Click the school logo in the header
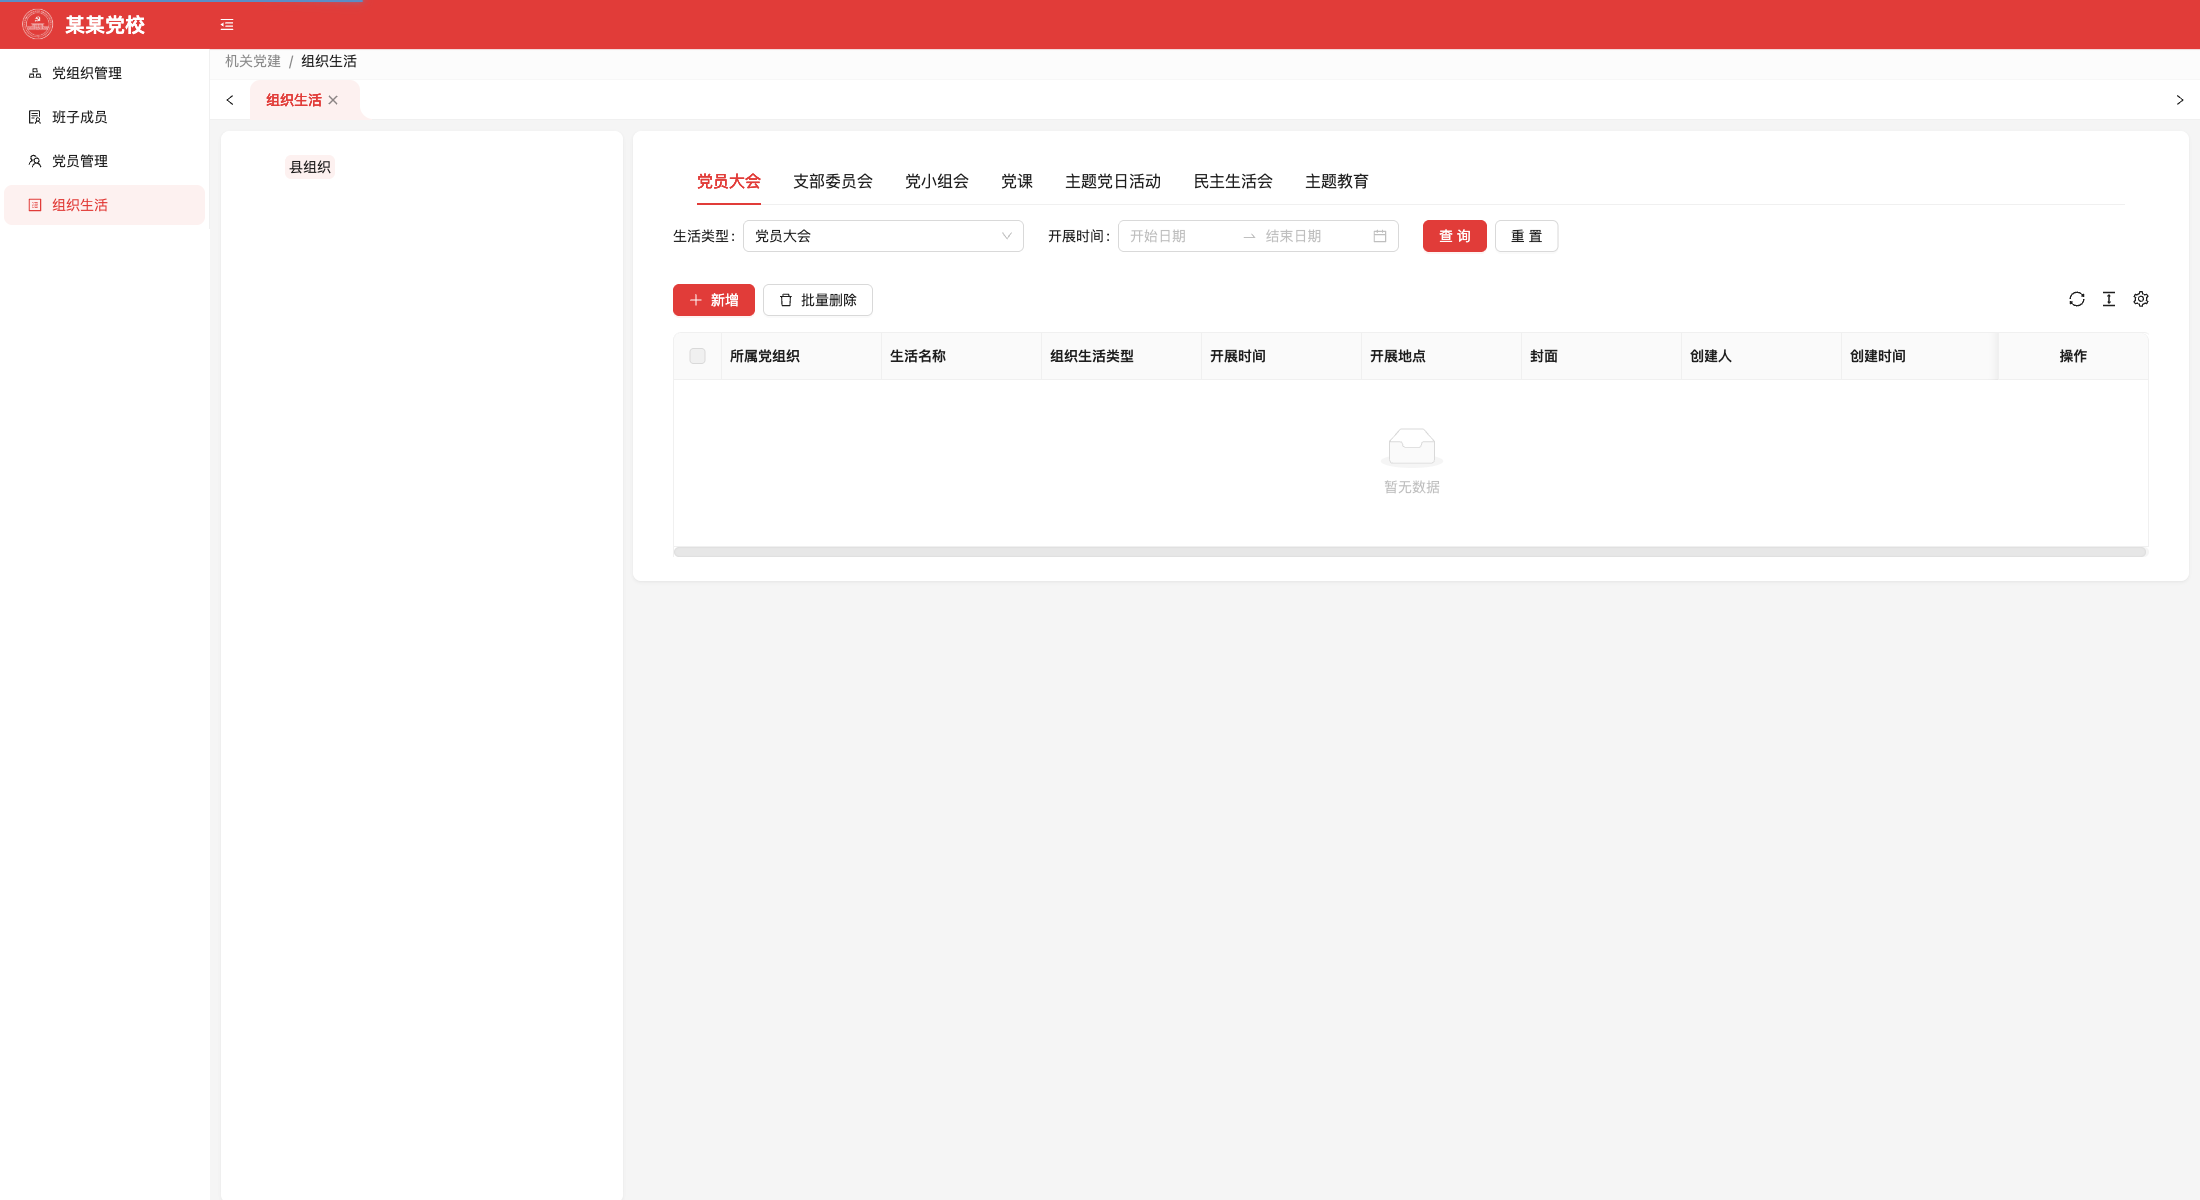The width and height of the screenshot is (2200, 1200). [38, 24]
